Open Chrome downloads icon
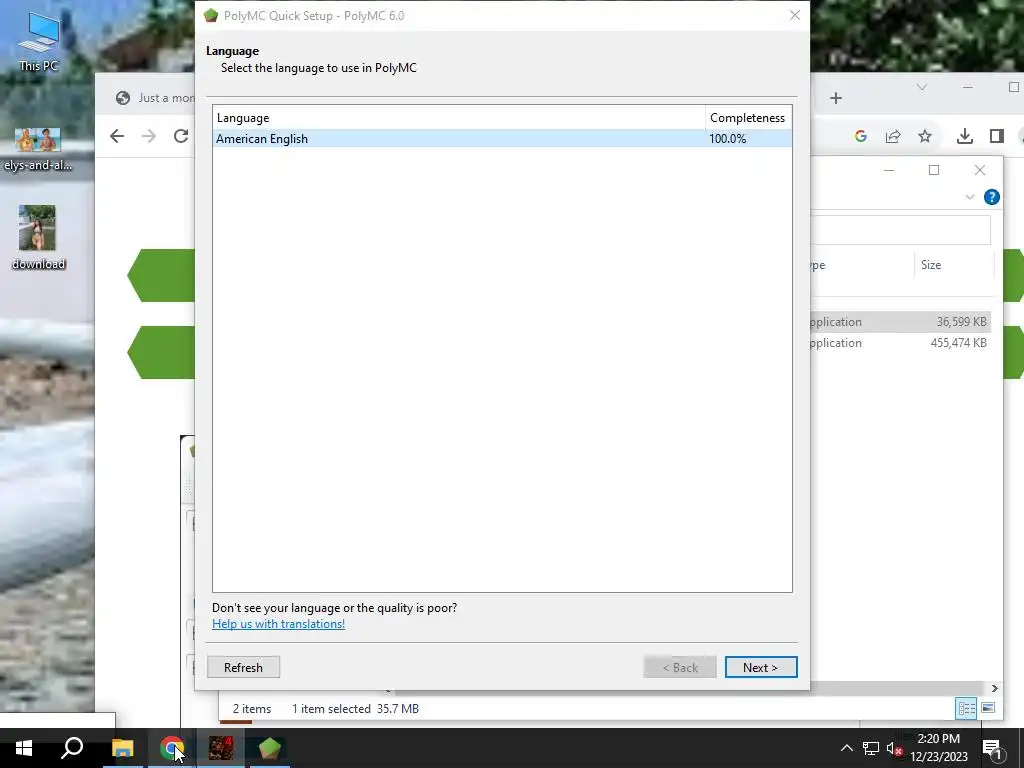The height and width of the screenshot is (768, 1024). coord(965,136)
